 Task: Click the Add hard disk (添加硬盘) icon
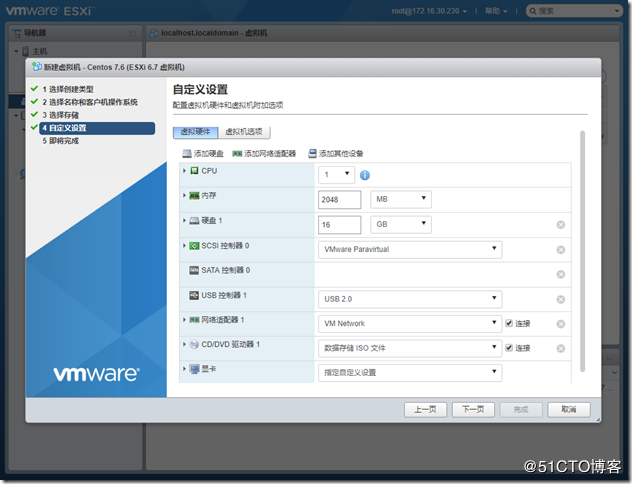(x=187, y=154)
